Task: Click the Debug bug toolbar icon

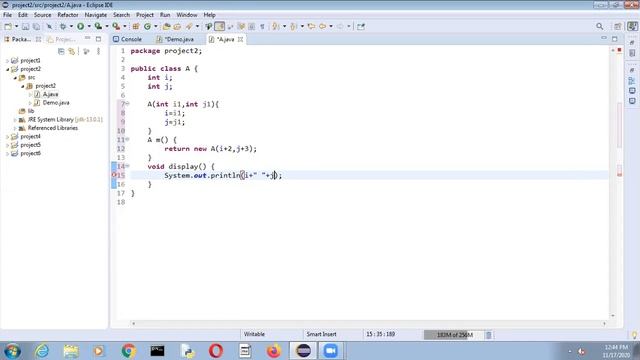Action: 63,27
